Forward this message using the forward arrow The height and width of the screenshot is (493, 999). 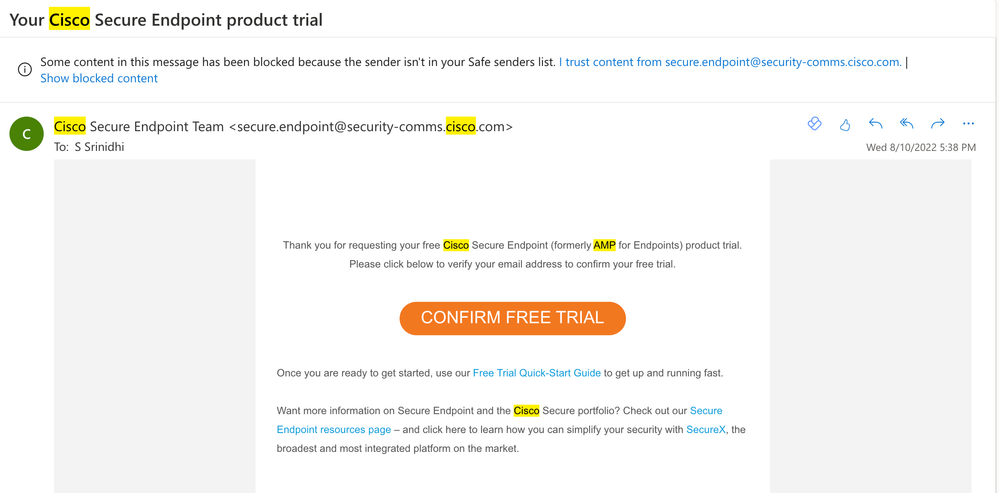pos(937,124)
